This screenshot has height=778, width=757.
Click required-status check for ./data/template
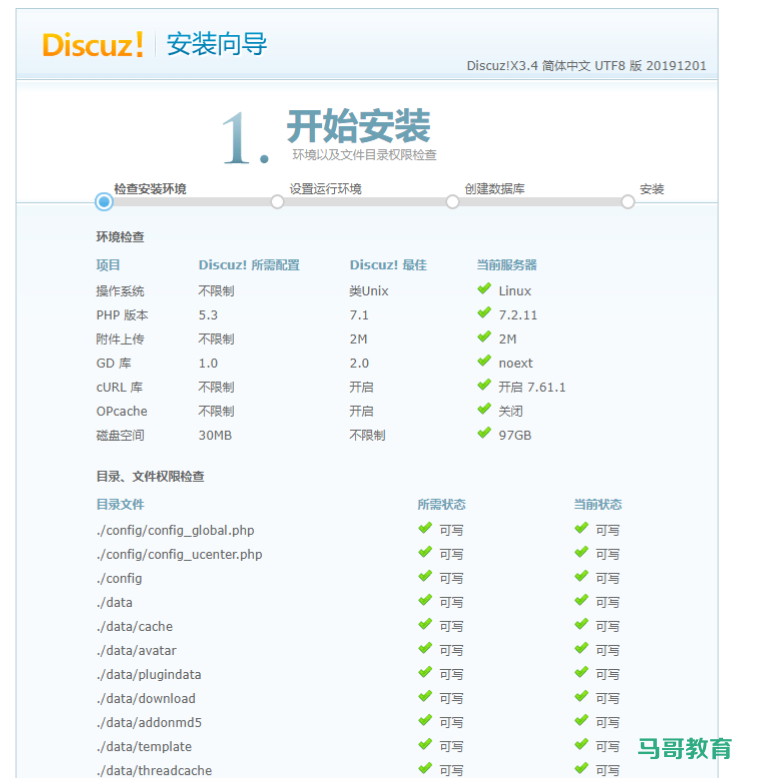coord(425,745)
